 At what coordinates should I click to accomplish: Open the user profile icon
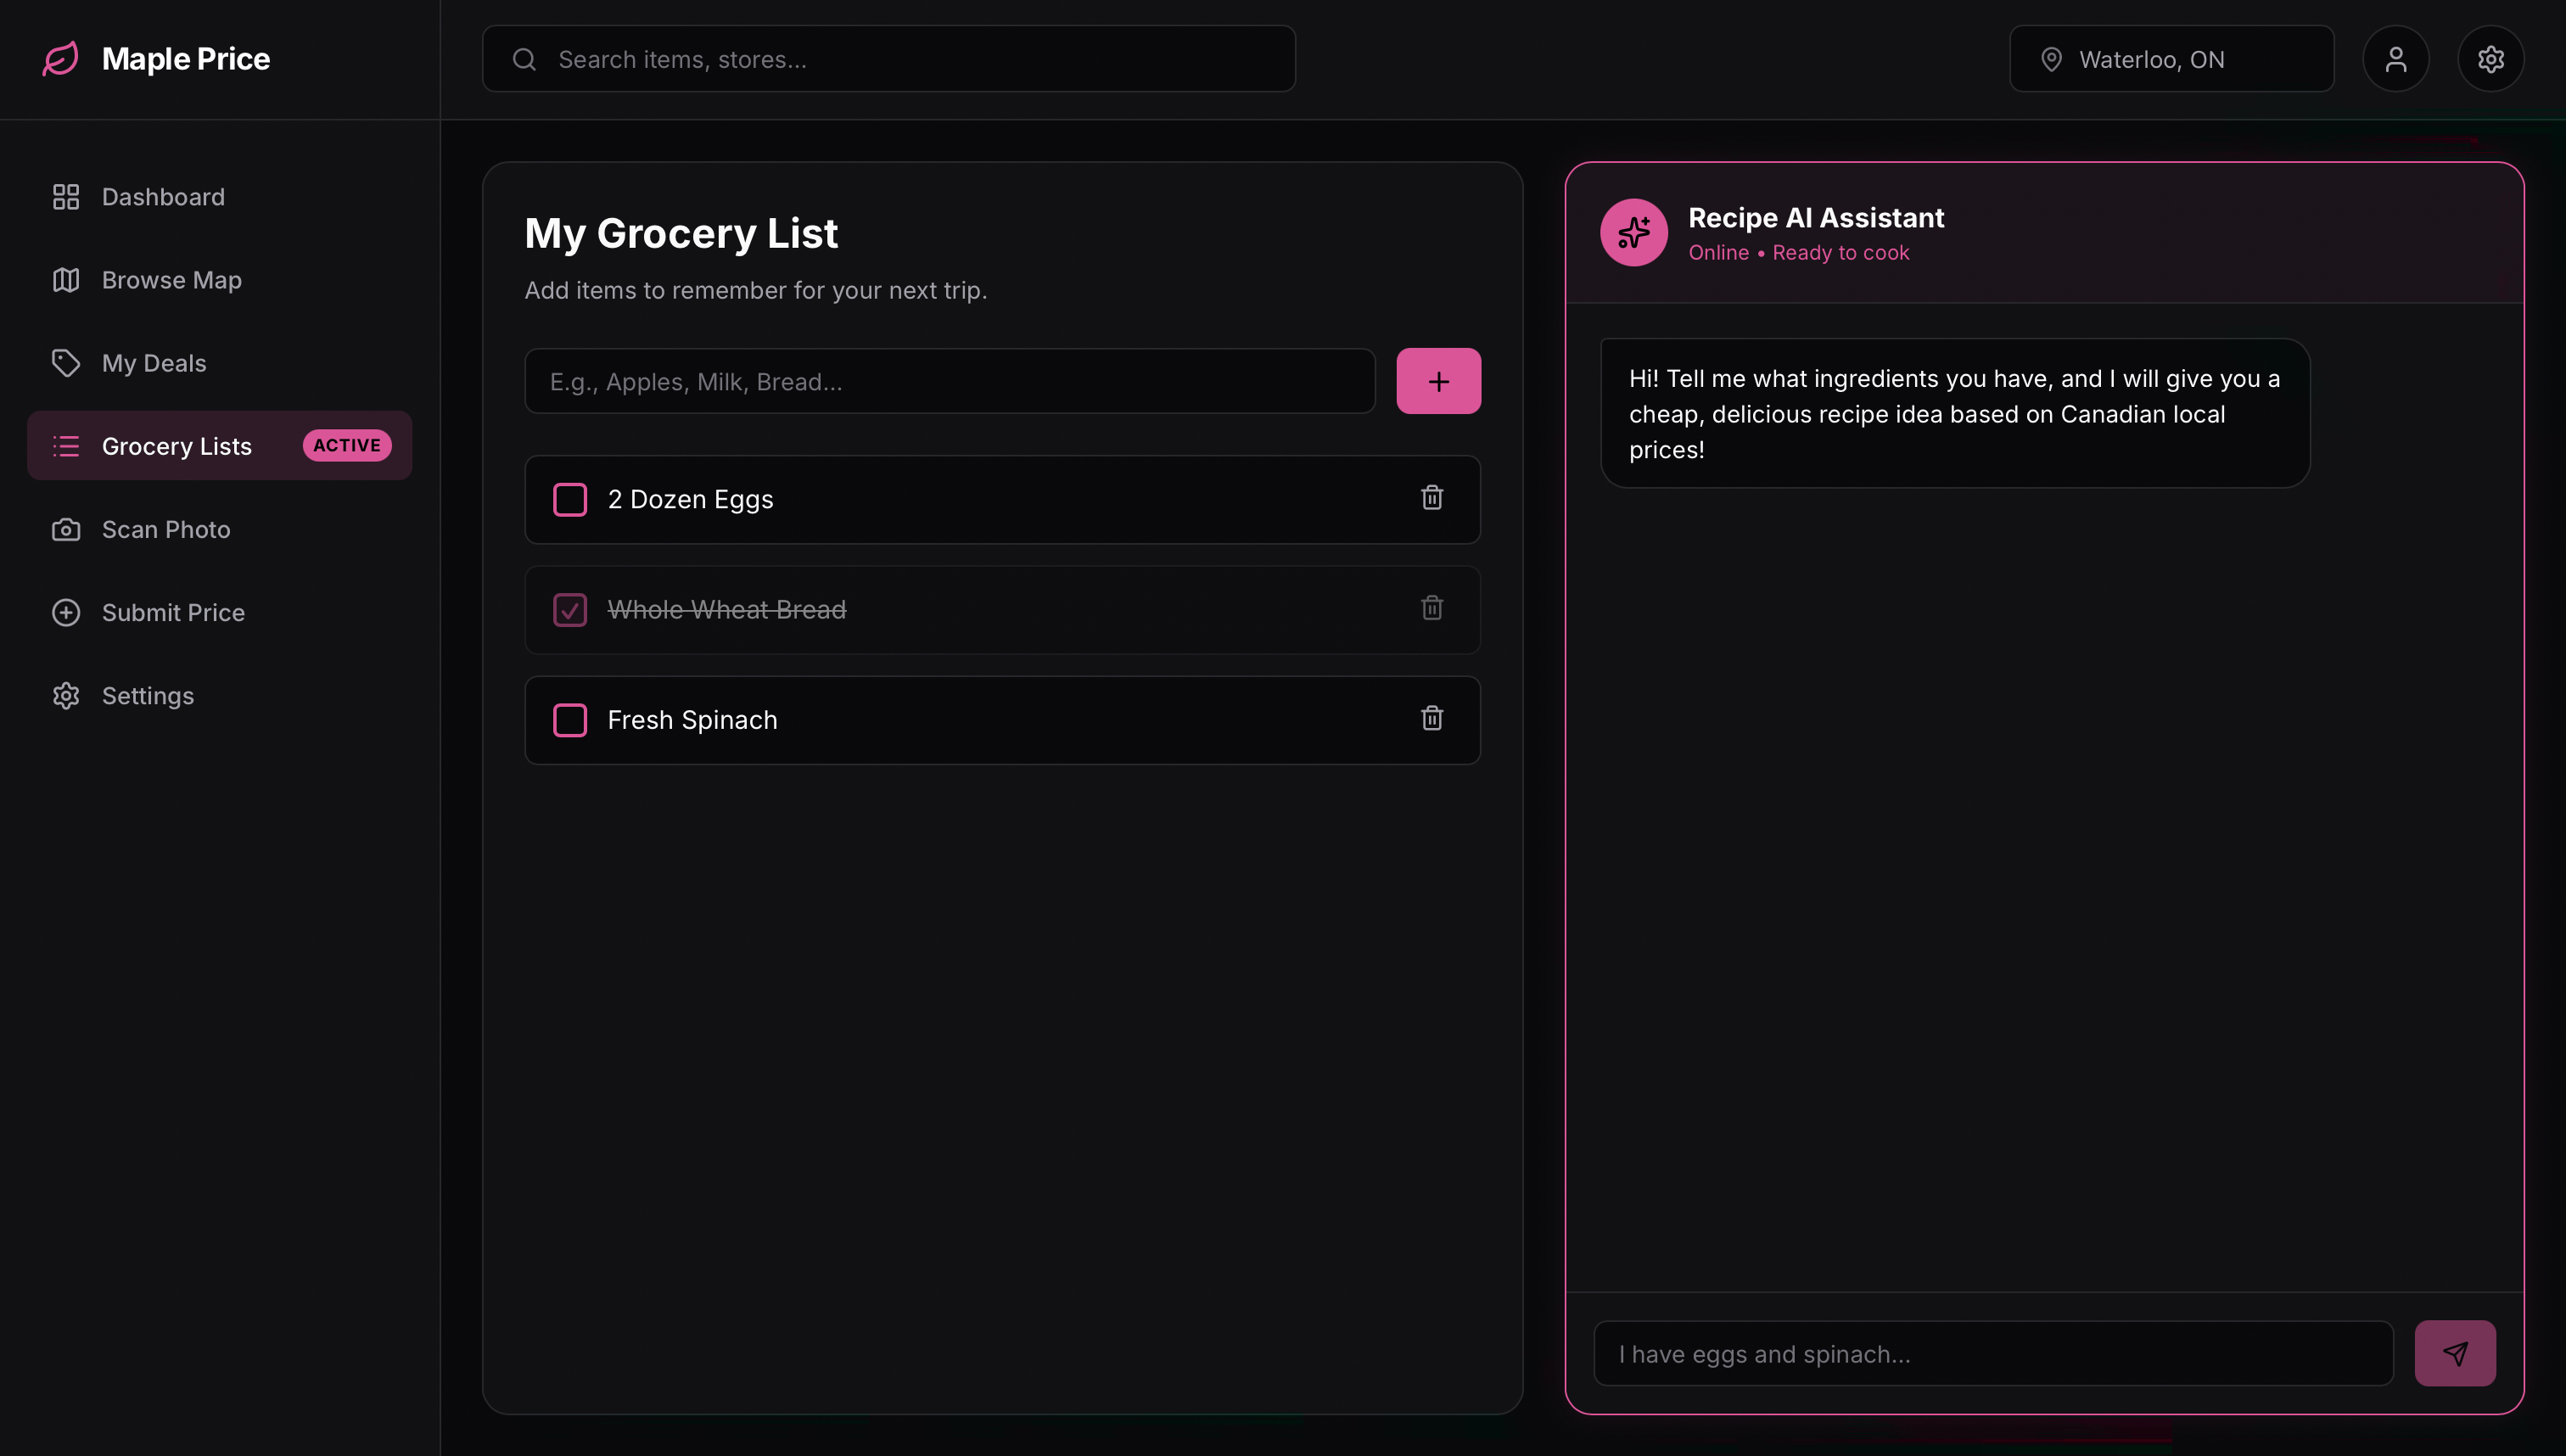click(x=2395, y=59)
